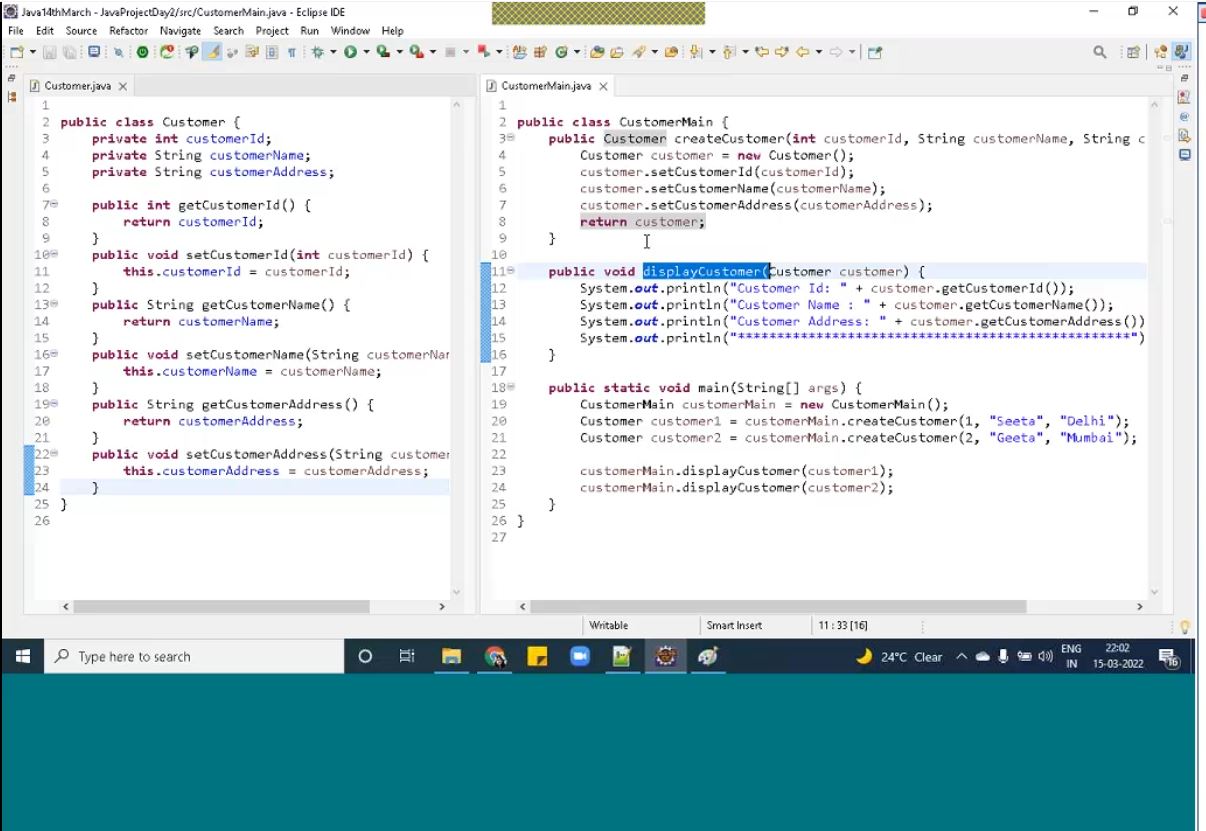The width and height of the screenshot is (1206, 831).
Task: Open the Navigate menu
Action: [x=180, y=31]
